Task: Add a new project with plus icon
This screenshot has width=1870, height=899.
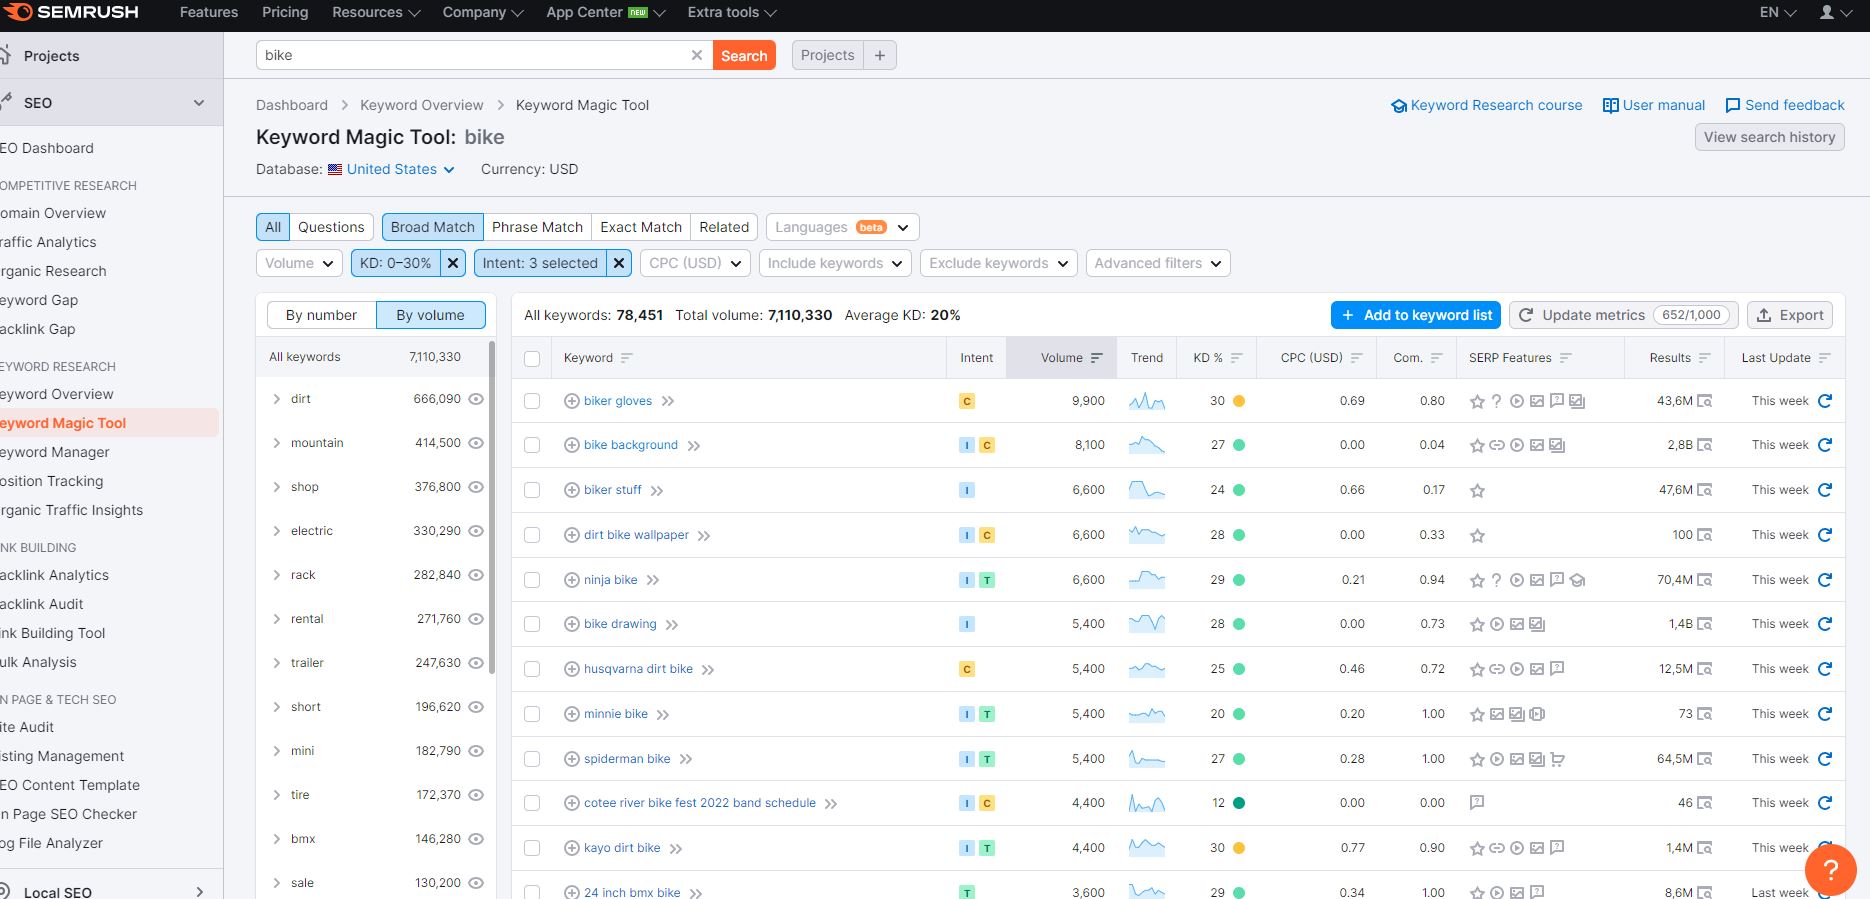Action: (x=879, y=55)
